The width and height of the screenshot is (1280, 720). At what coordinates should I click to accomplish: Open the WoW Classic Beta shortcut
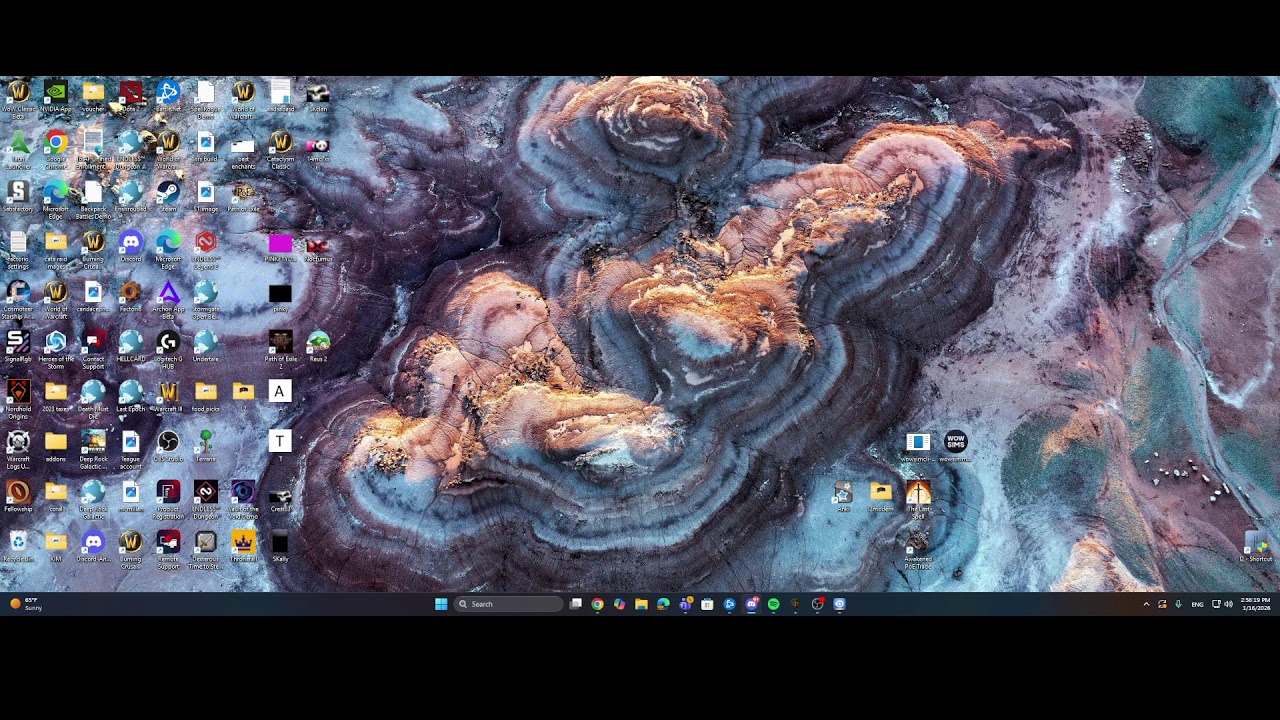(18, 100)
